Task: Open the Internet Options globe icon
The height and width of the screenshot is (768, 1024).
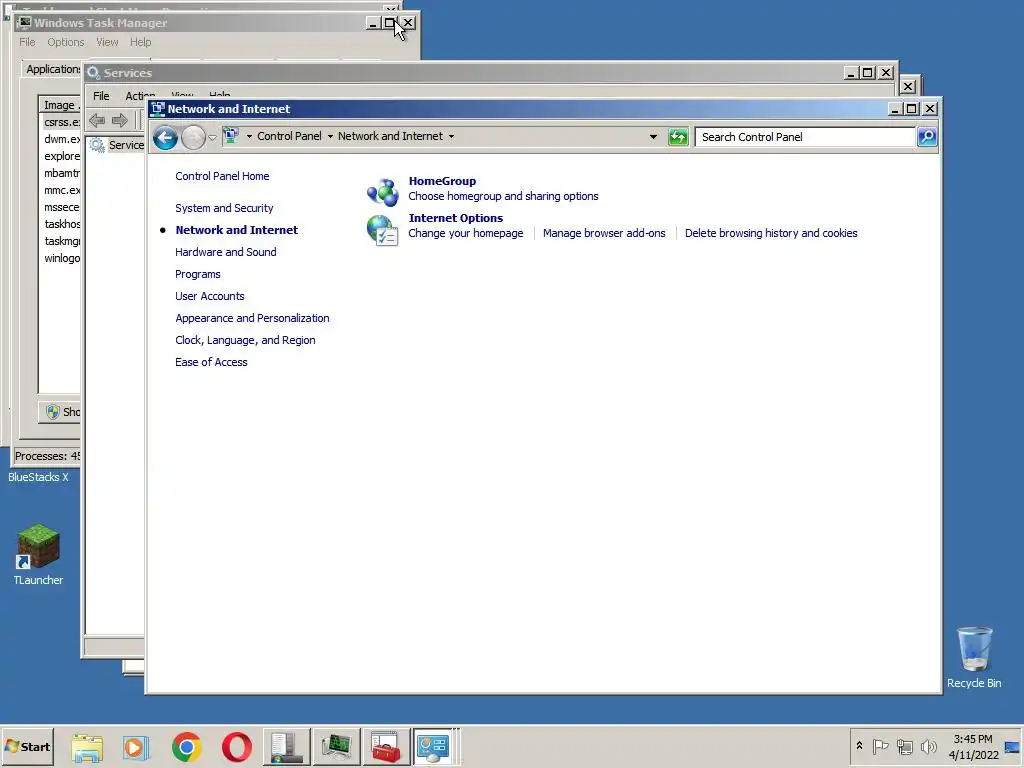Action: pos(383,230)
